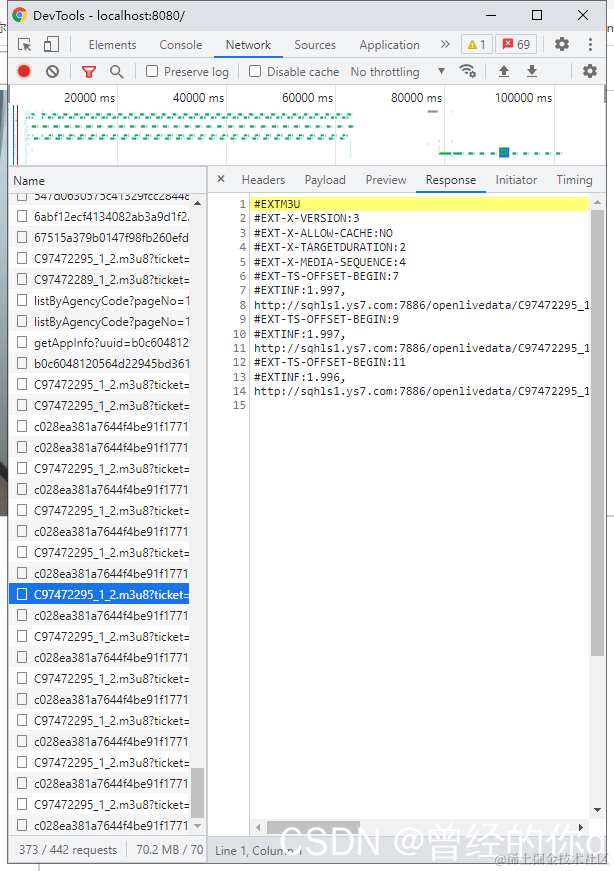
Task: Click the 373 / 442 requests status text
Action: click(68, 850)
